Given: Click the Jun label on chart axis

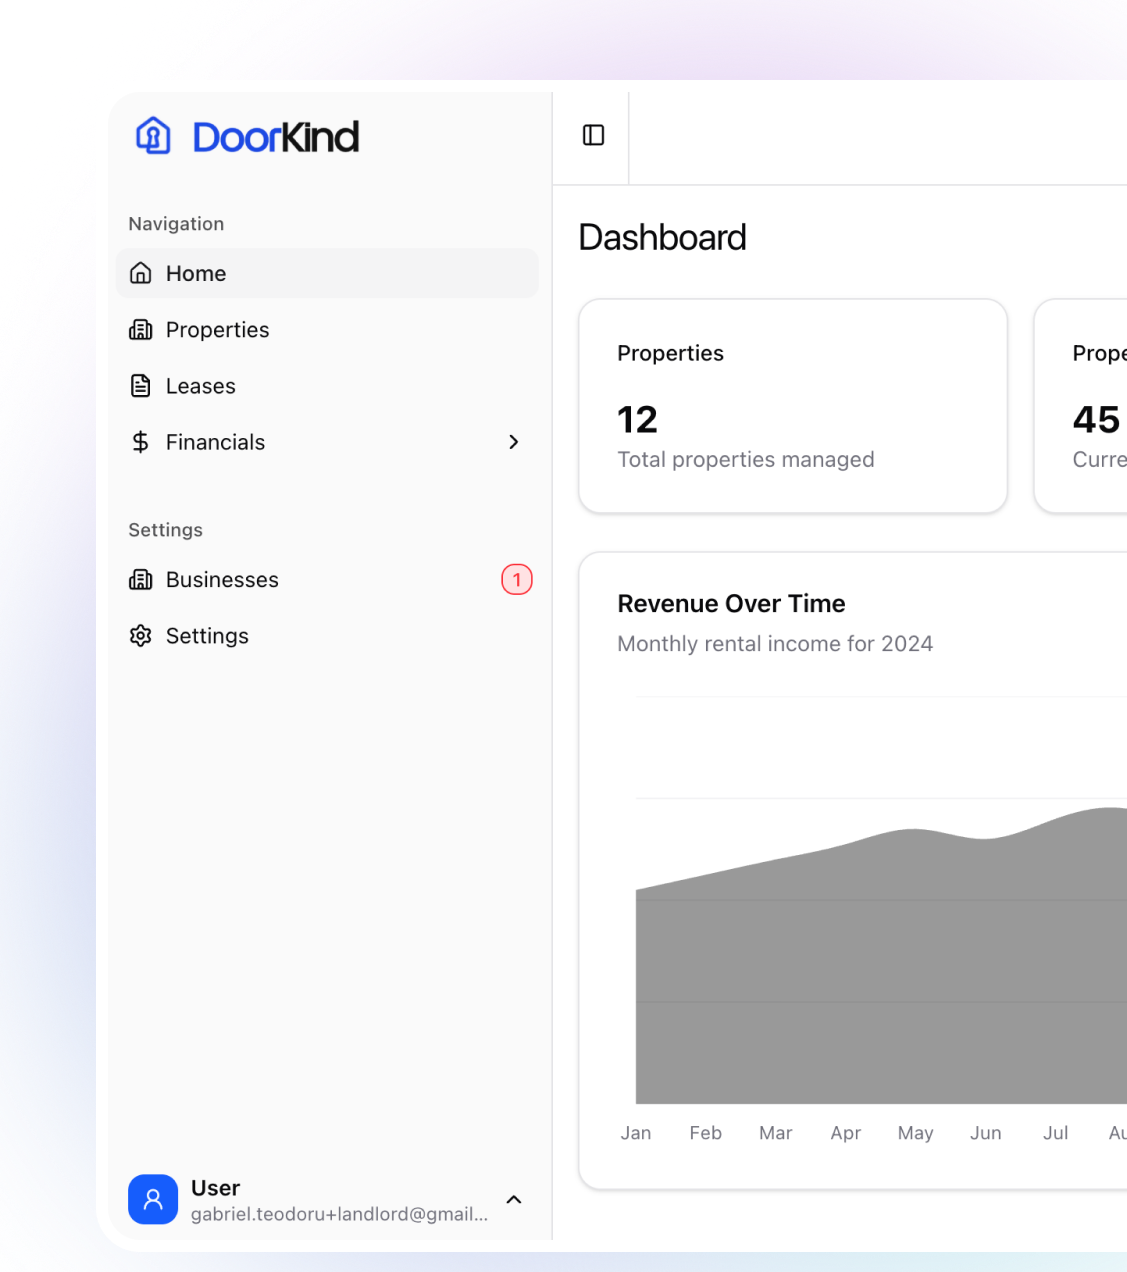Looking at the screenshot, I should [x=985, y=1132].
